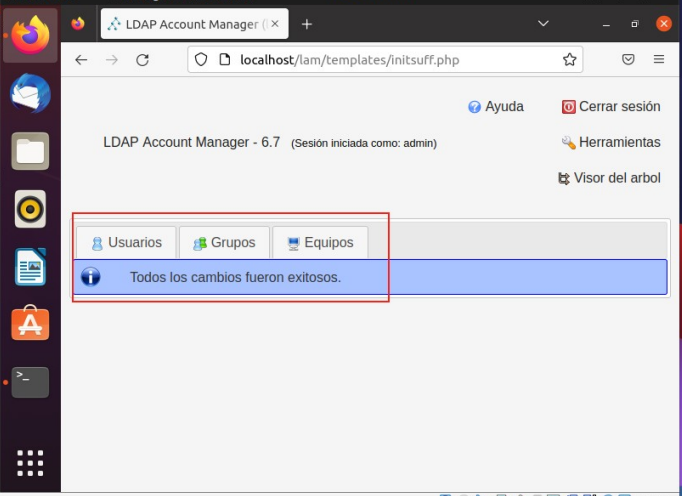The width and height of the screenshot is (682, 496).
Task: Open the Visor del arbol link
Action: pos(617,178)
